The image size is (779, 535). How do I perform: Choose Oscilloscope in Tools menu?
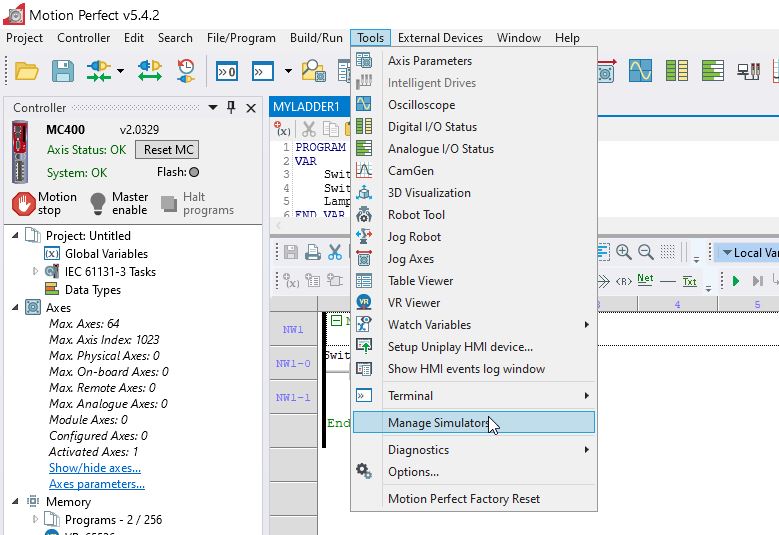pos(474,105)
